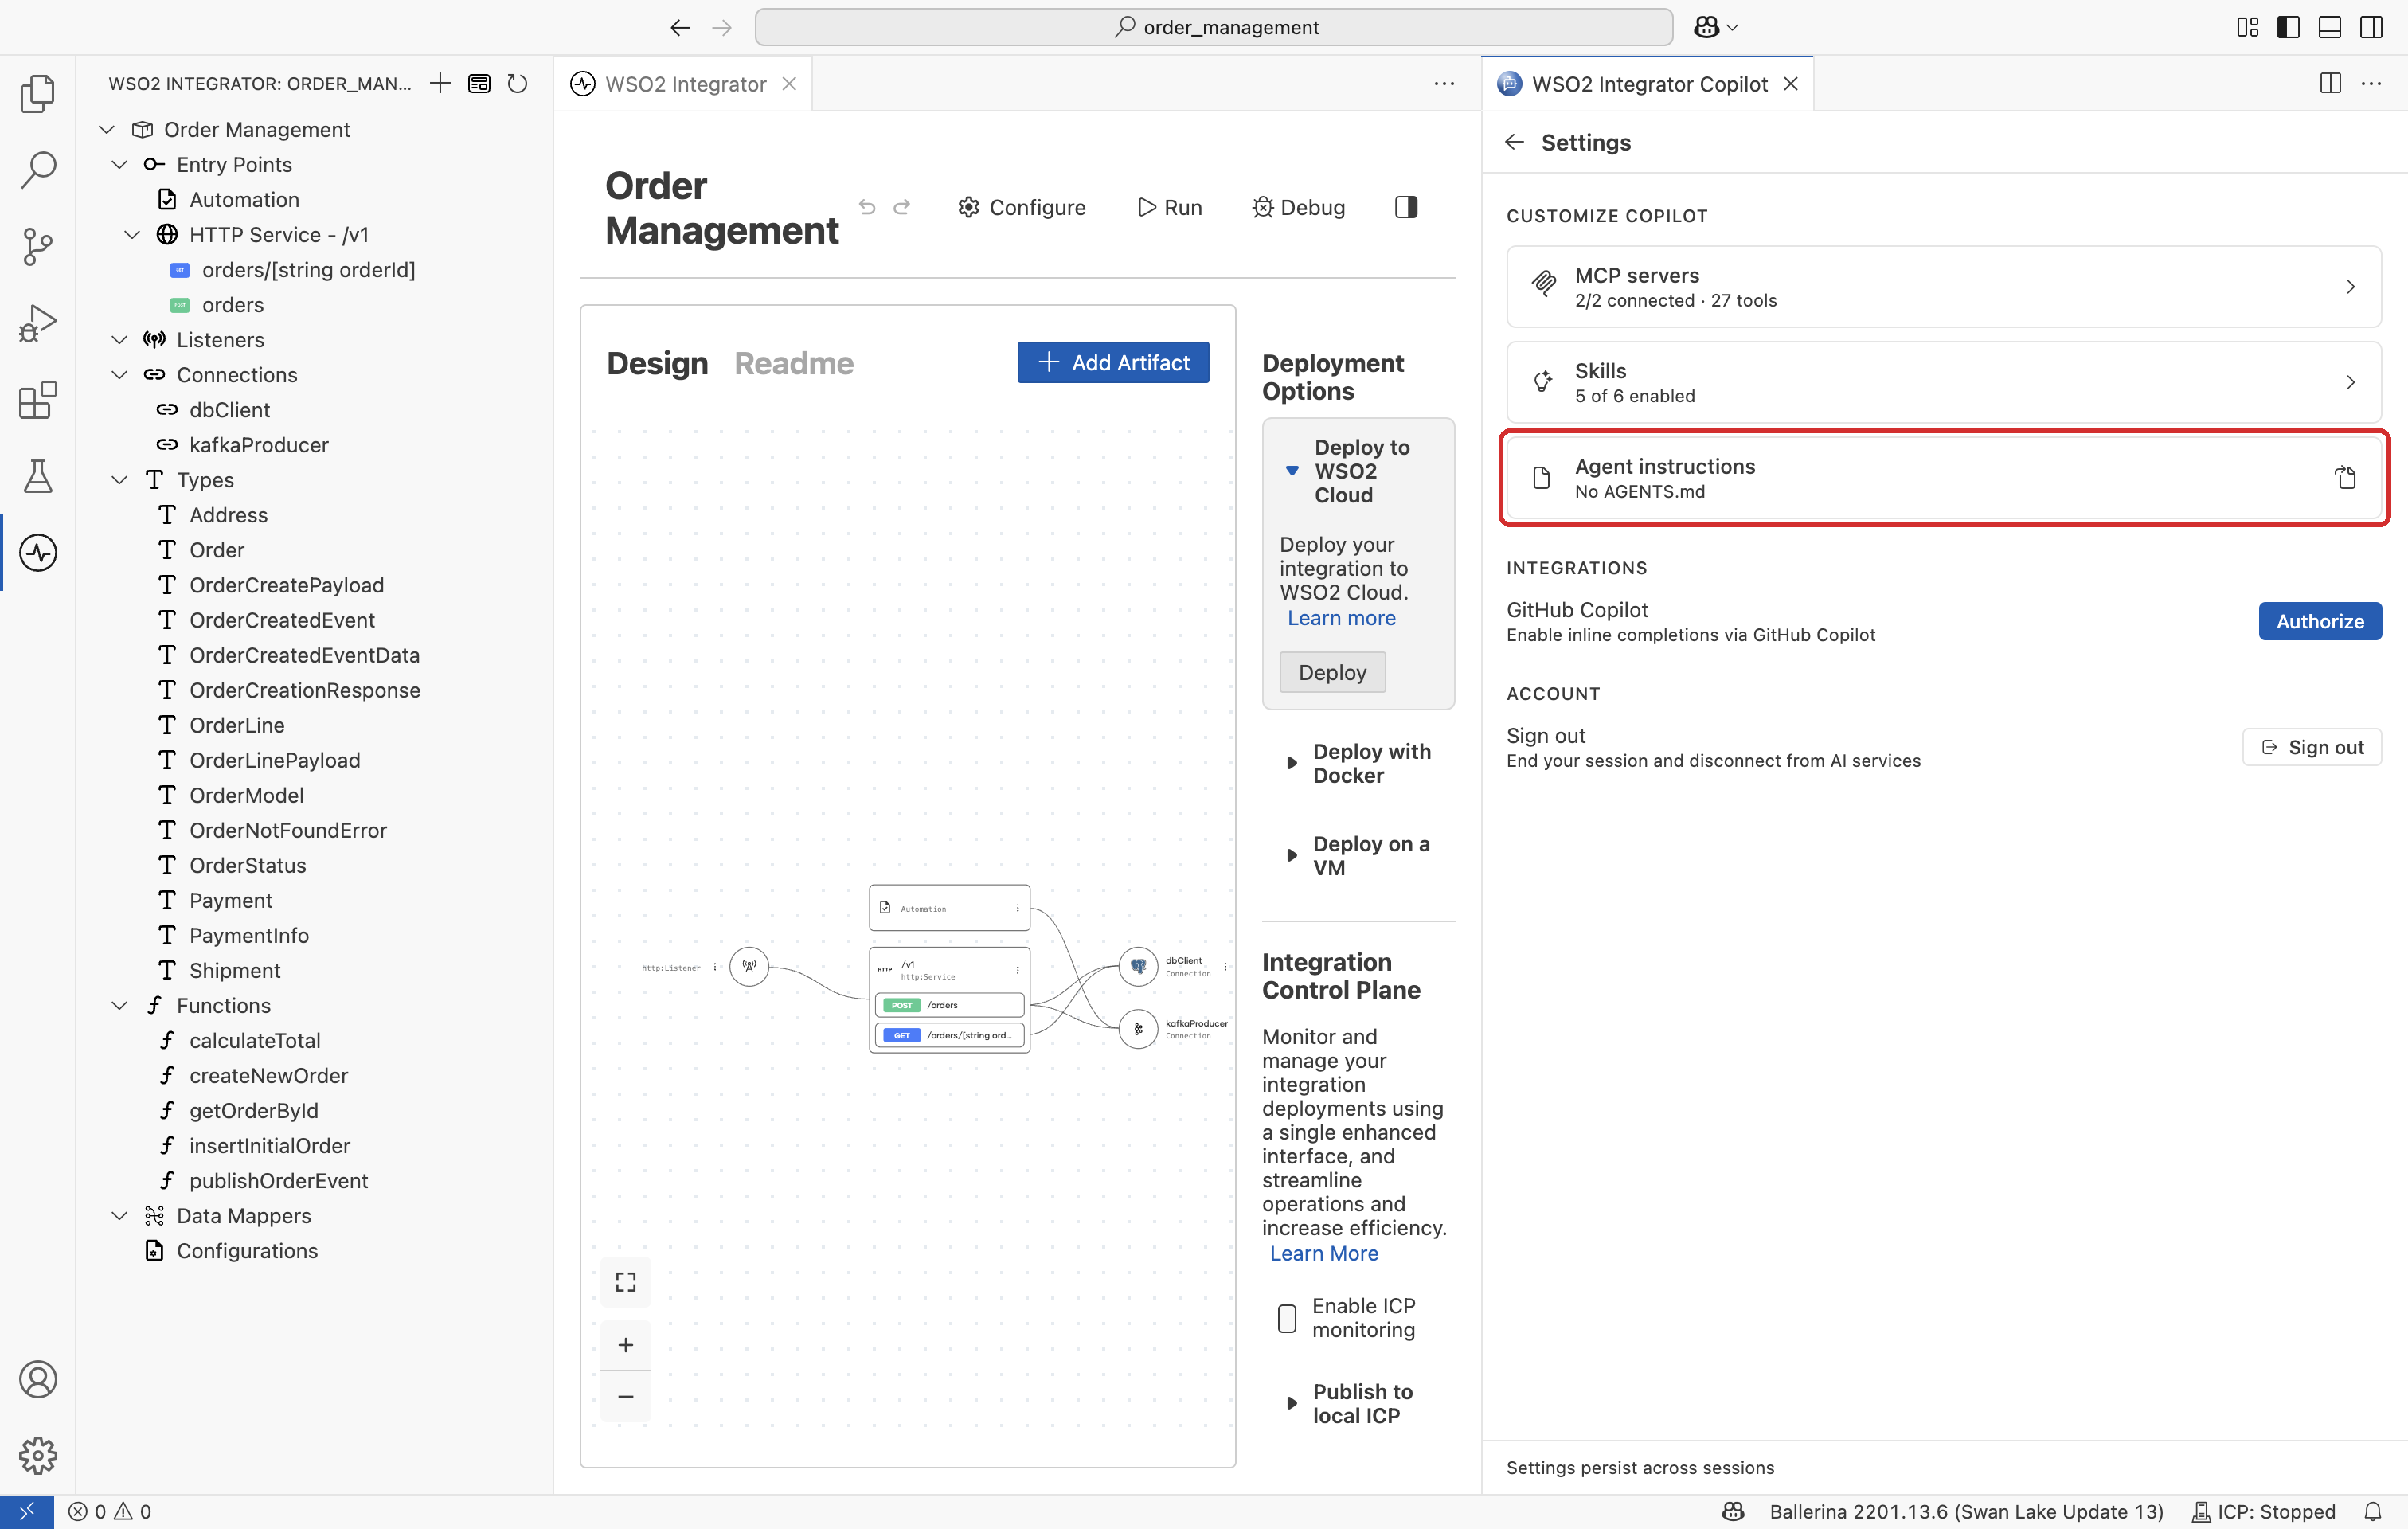The height and width of the screenshot is (1529, 2408).
Task: Select the WSO2 Integrator editor tab
Action: 685,84
